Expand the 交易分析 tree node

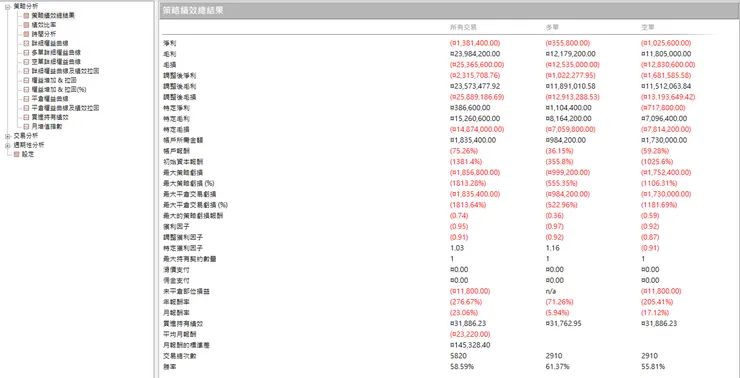point(8,136)
